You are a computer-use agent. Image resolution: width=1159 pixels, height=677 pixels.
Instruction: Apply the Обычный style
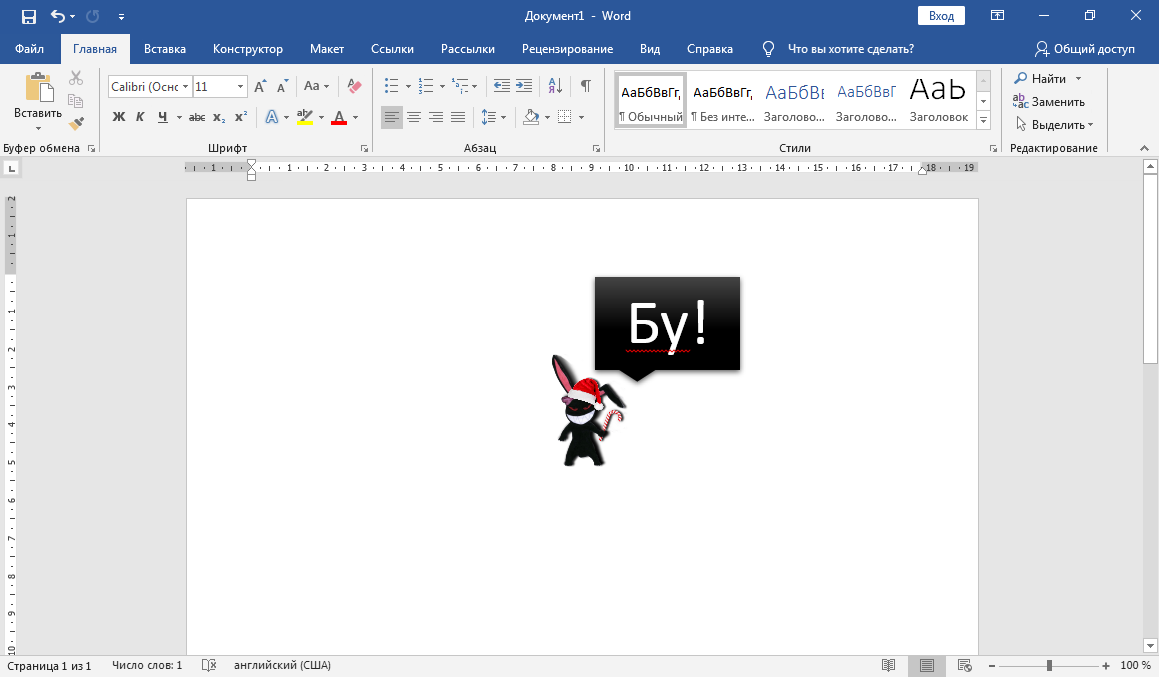point(650,101)
